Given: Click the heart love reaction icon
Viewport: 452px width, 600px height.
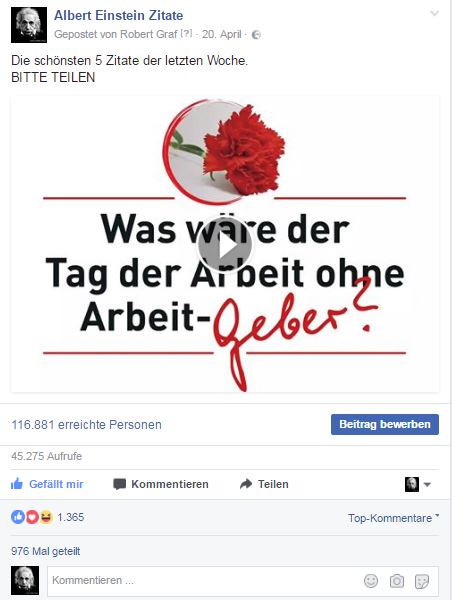Looking at the screenshot, I should click(32, 517).
